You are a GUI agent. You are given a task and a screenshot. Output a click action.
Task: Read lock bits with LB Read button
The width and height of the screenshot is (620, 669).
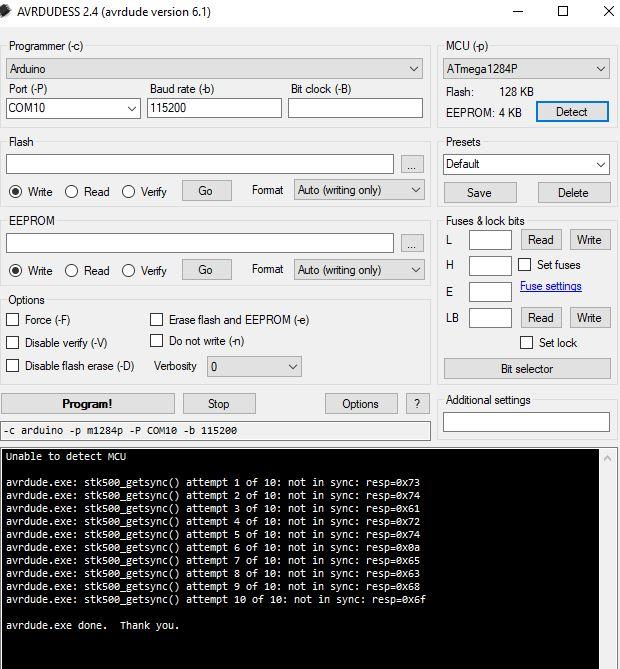point(541,318)
